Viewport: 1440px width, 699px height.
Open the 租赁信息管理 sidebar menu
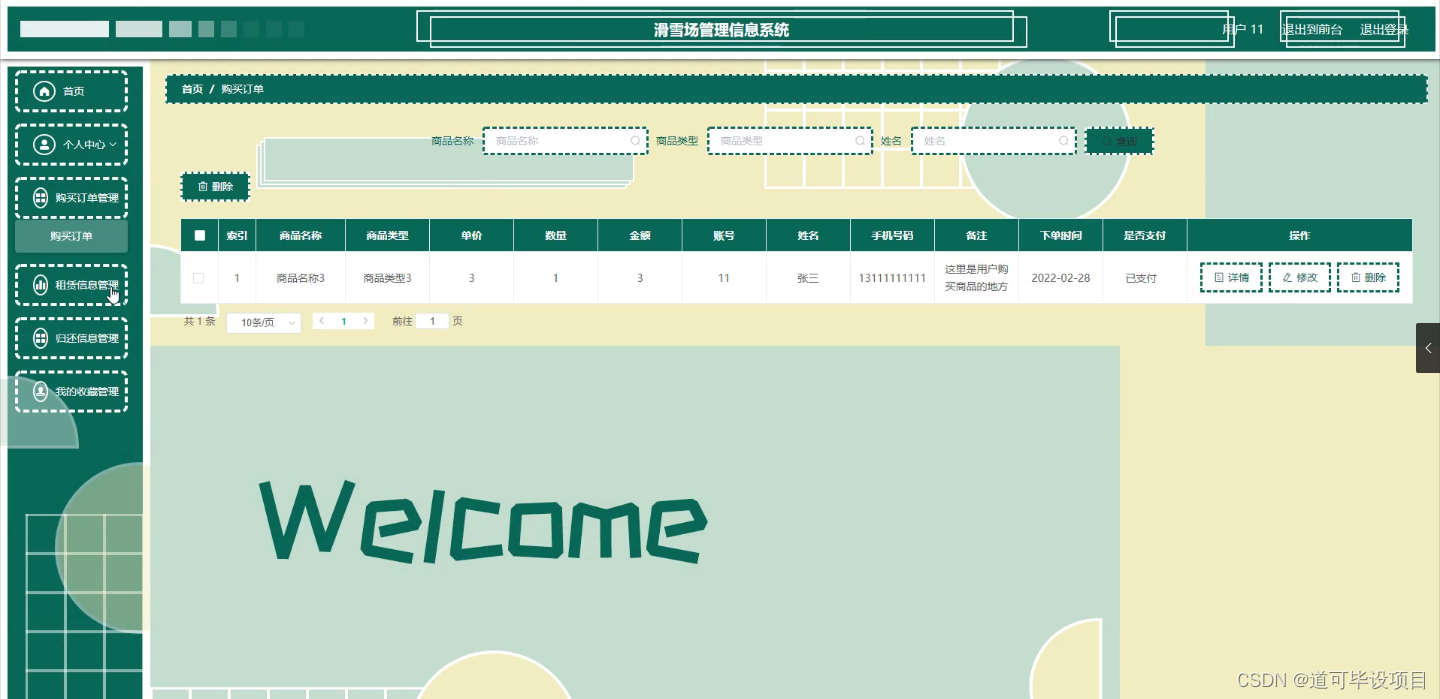71,285
